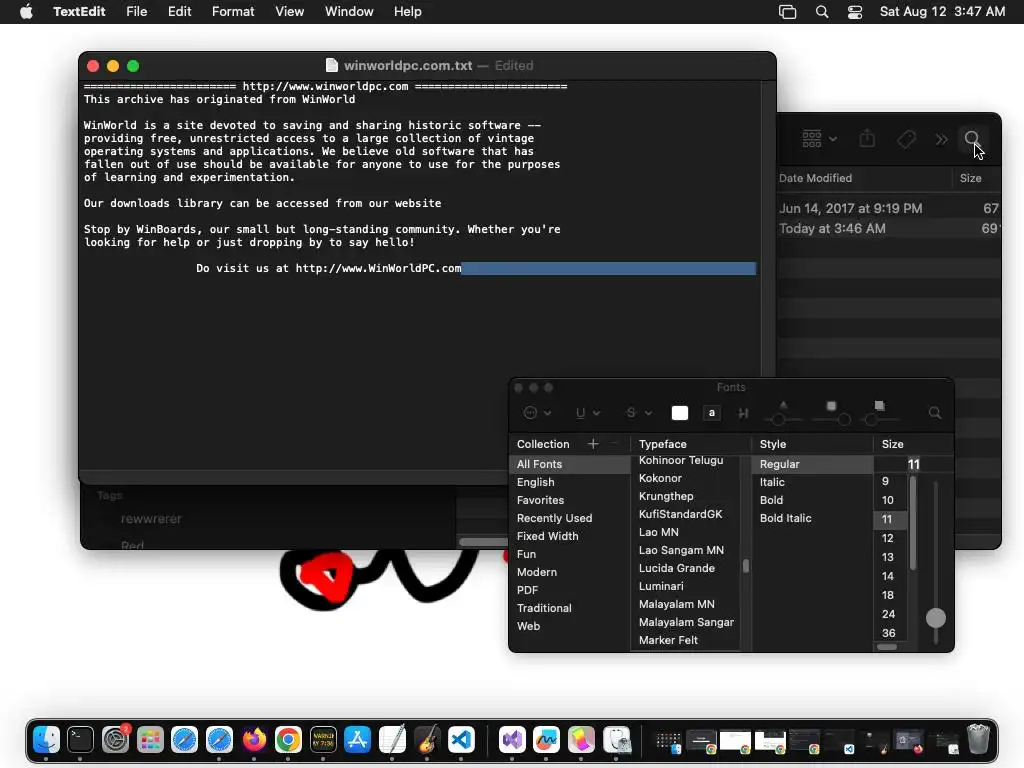
Task: Open the File menu
Action: pos(136,12)
